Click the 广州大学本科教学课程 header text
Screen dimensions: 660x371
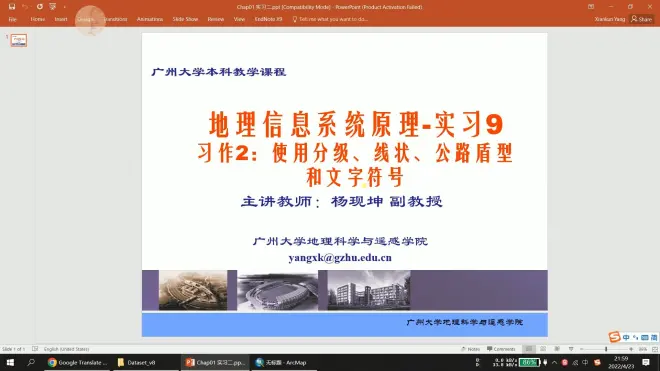coord(218,72)
